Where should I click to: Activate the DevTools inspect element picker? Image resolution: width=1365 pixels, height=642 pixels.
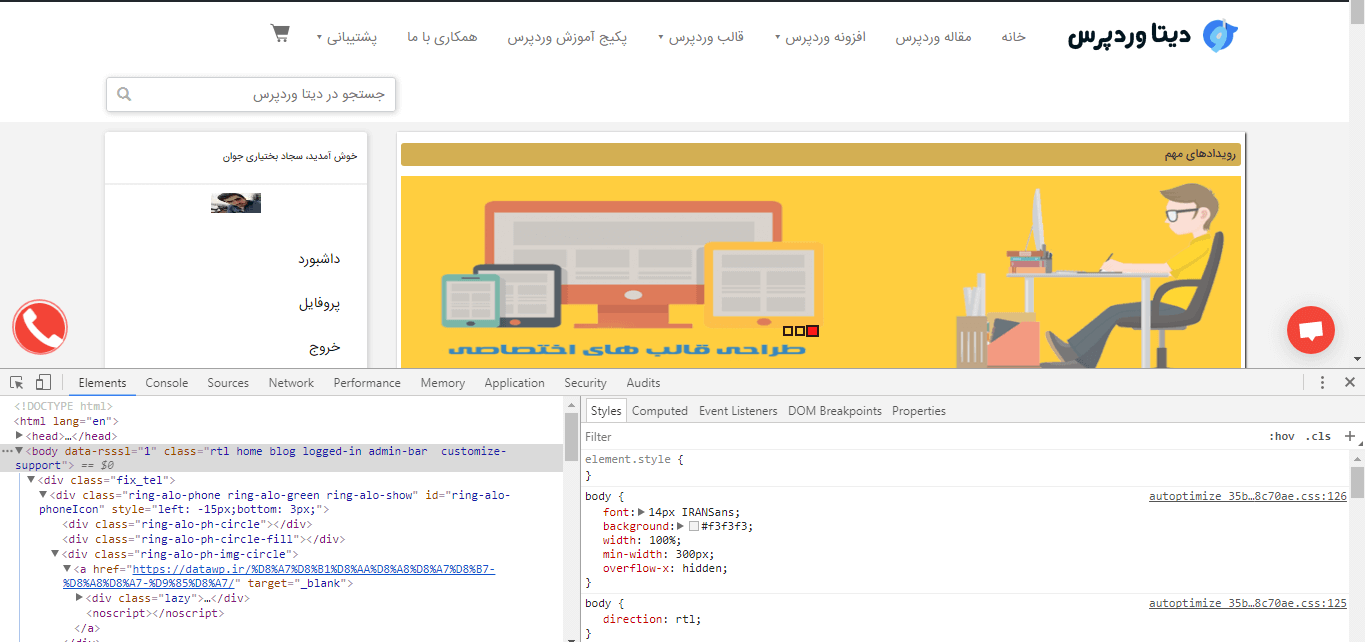(17, 383)
